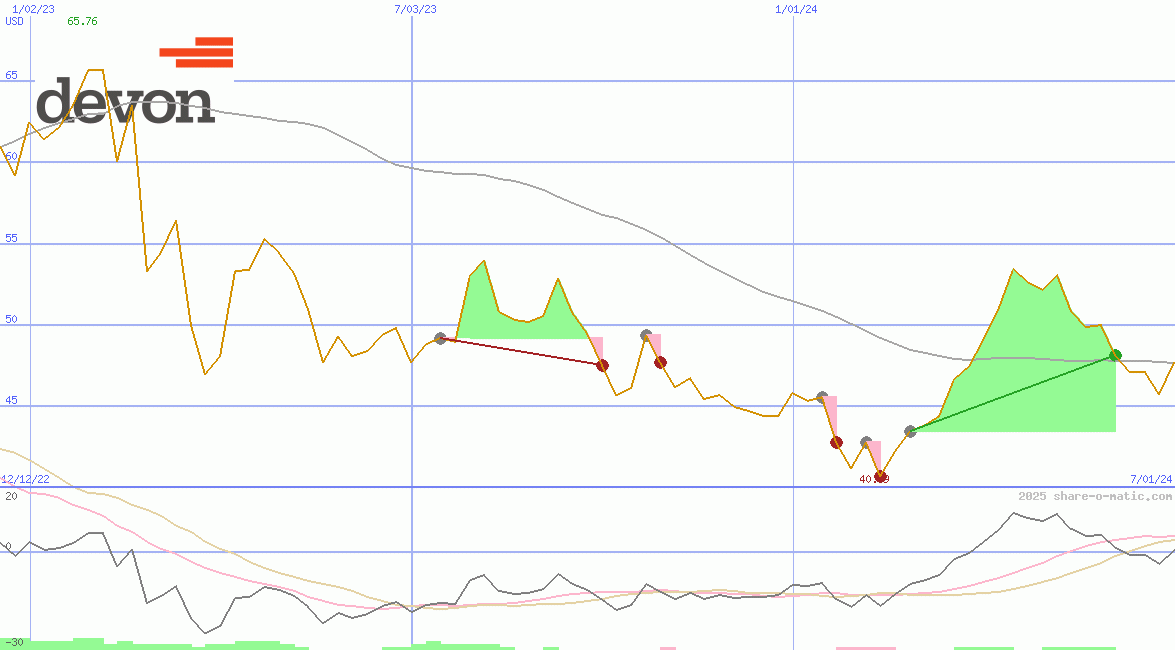
Task: Click the green 65.76 price readout
Action: (81, 21)
